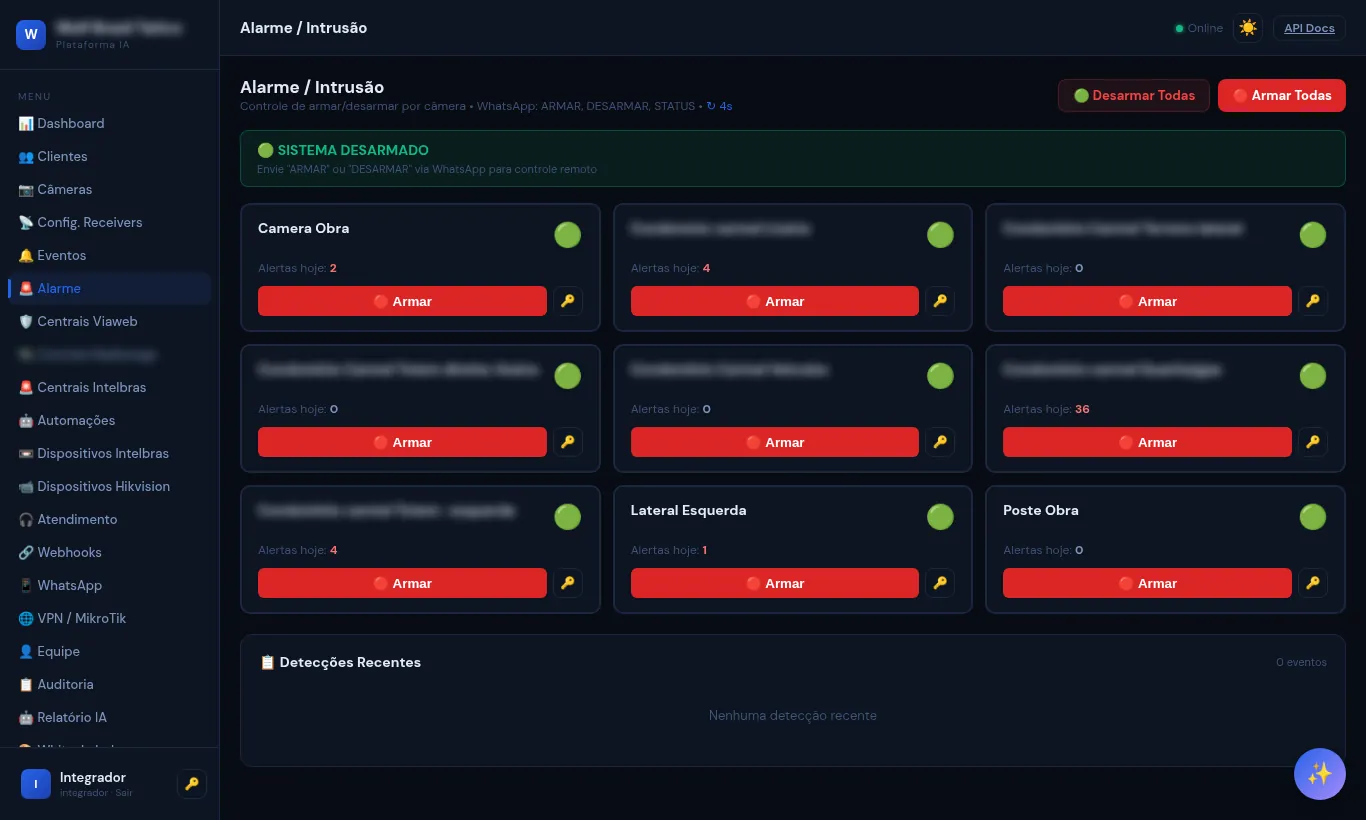Viewport: 1366px width, 820px height.
Task: Select Atendimento in the sidebar
Action: click(x=109, y=519)
